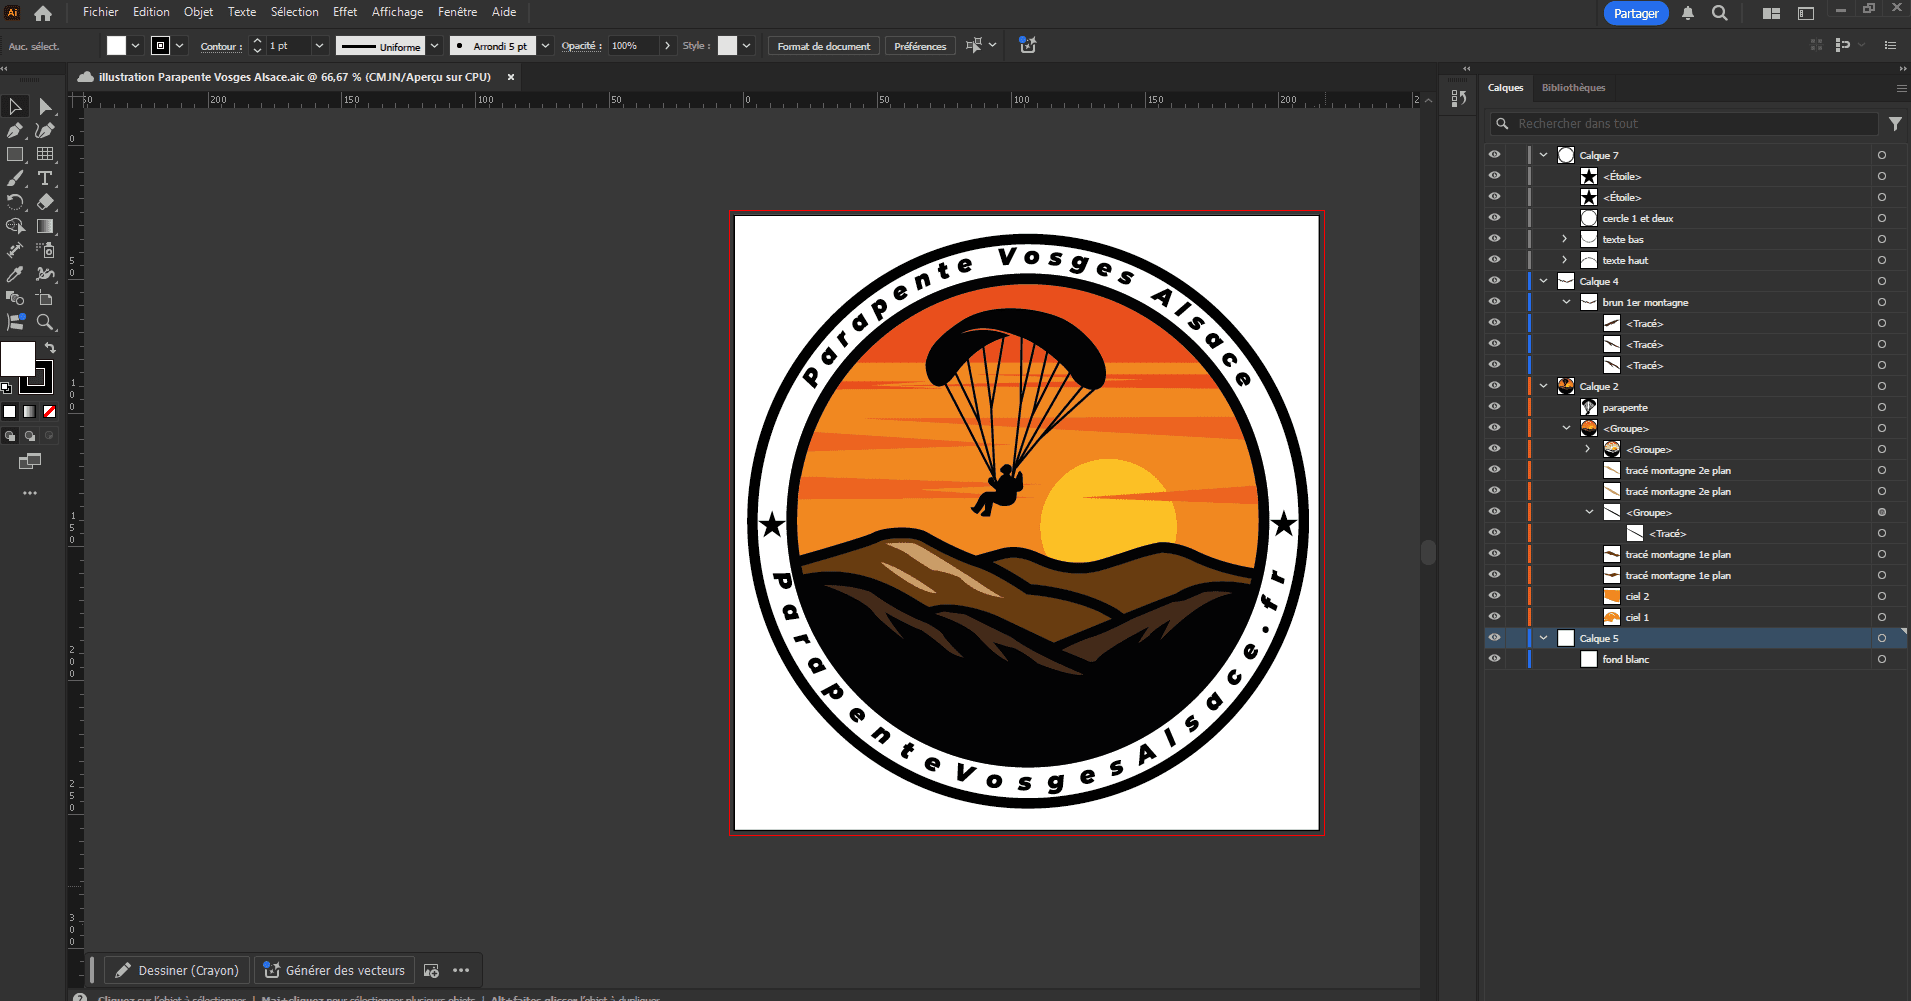
Task: Click the Format de document button
Action: click(824, 46)
